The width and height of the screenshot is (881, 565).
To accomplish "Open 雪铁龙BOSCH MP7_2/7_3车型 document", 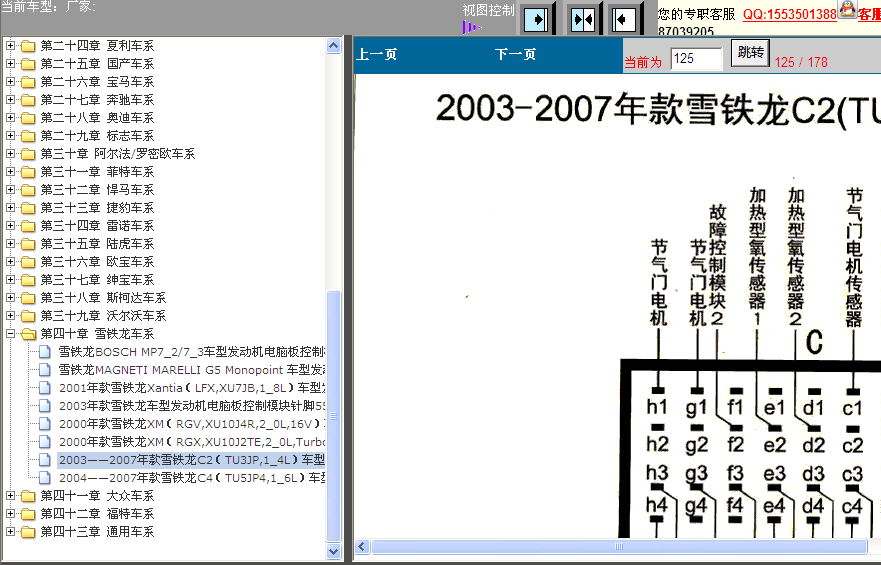I will (192, 352).
